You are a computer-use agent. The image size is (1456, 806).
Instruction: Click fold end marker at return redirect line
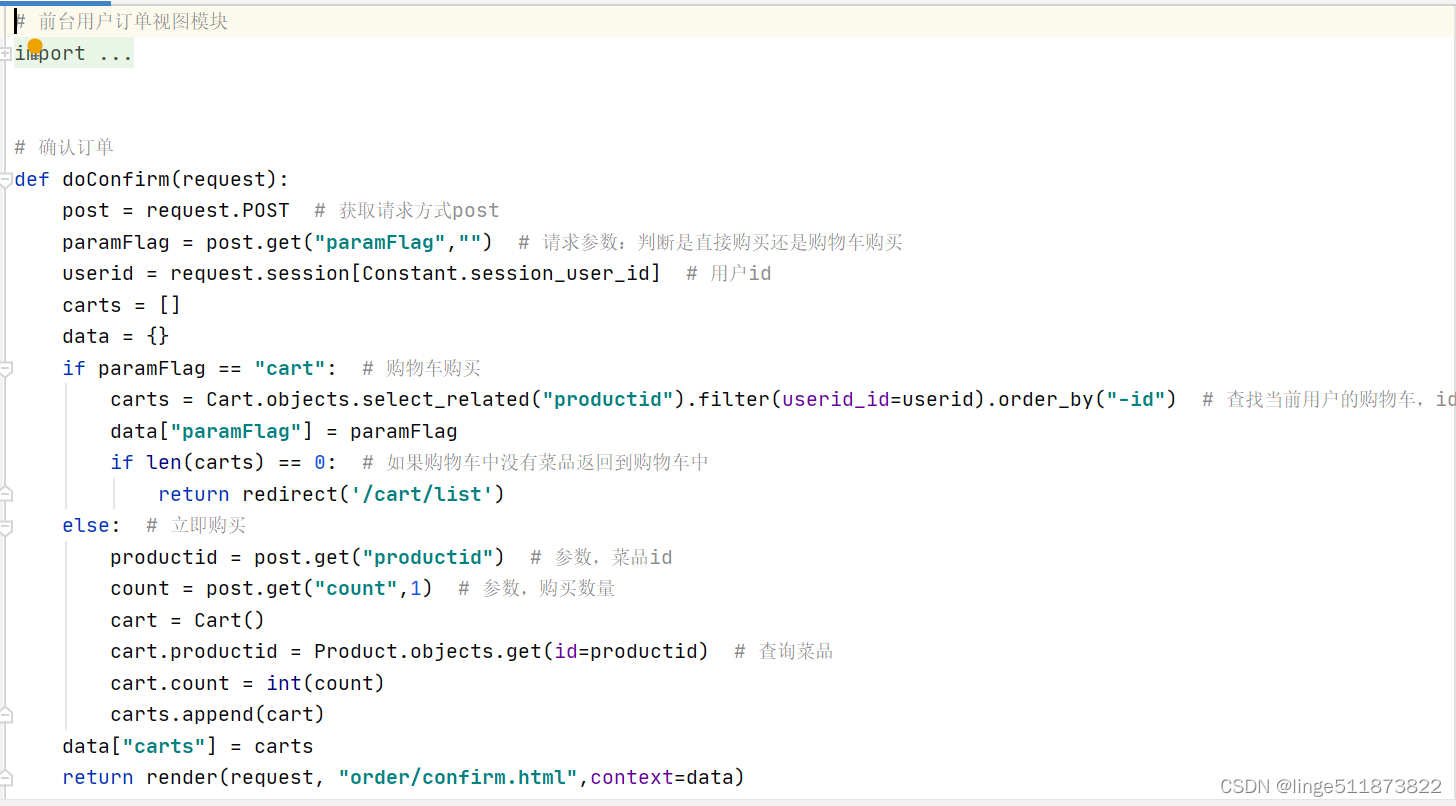tap(6, 494)
